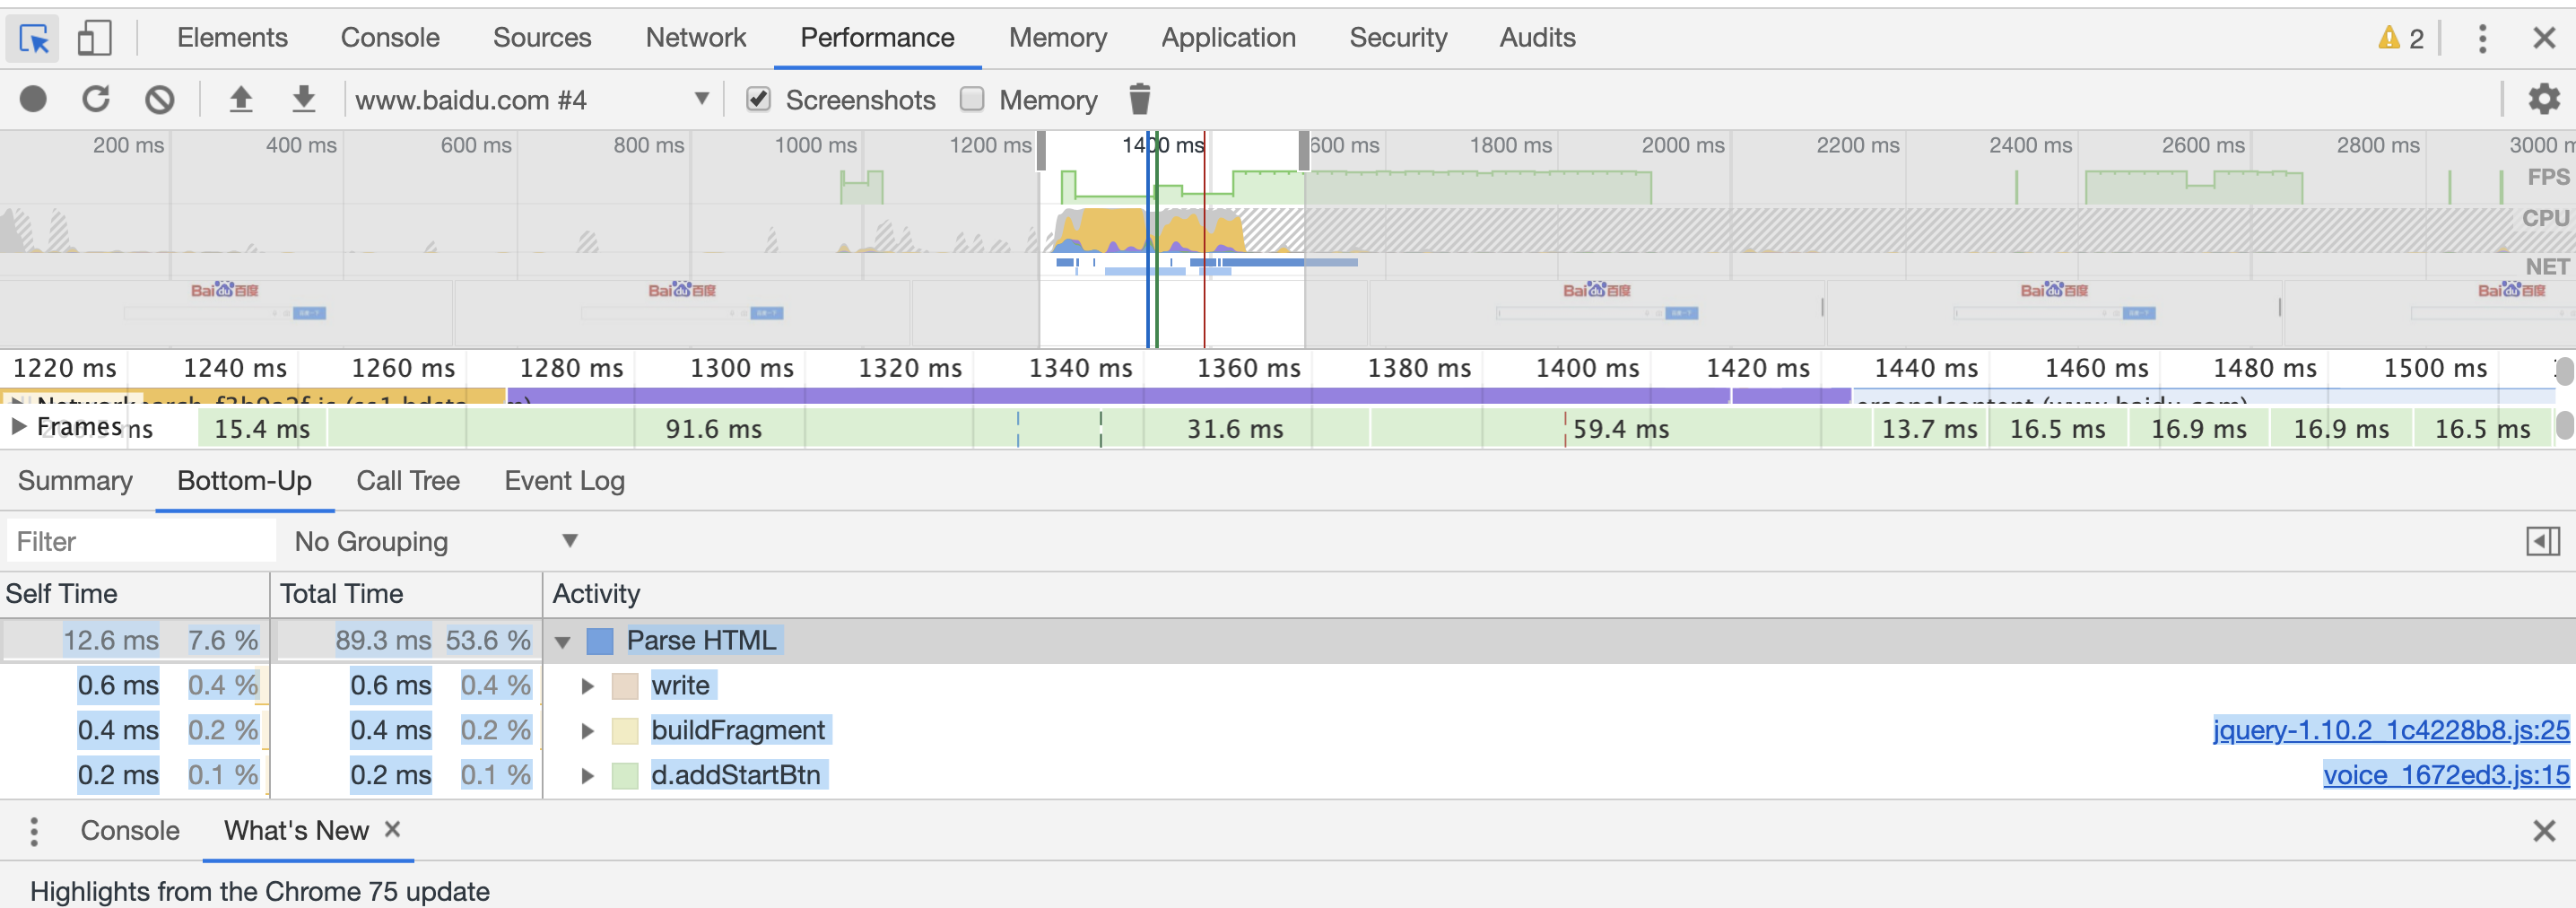2576x908 pixels.
Task: Click the save profile download icon
Action: point(304,99)
